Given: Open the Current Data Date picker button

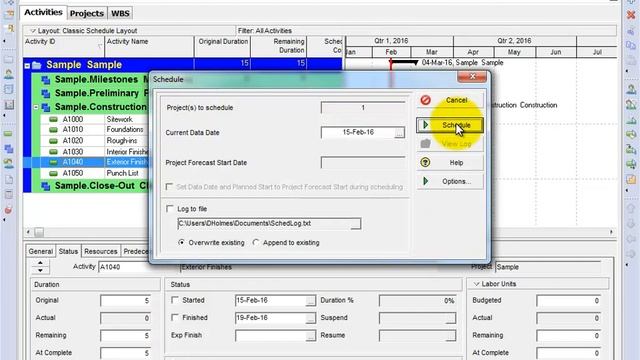Looking at the screenshot, I should coord(400,133).
